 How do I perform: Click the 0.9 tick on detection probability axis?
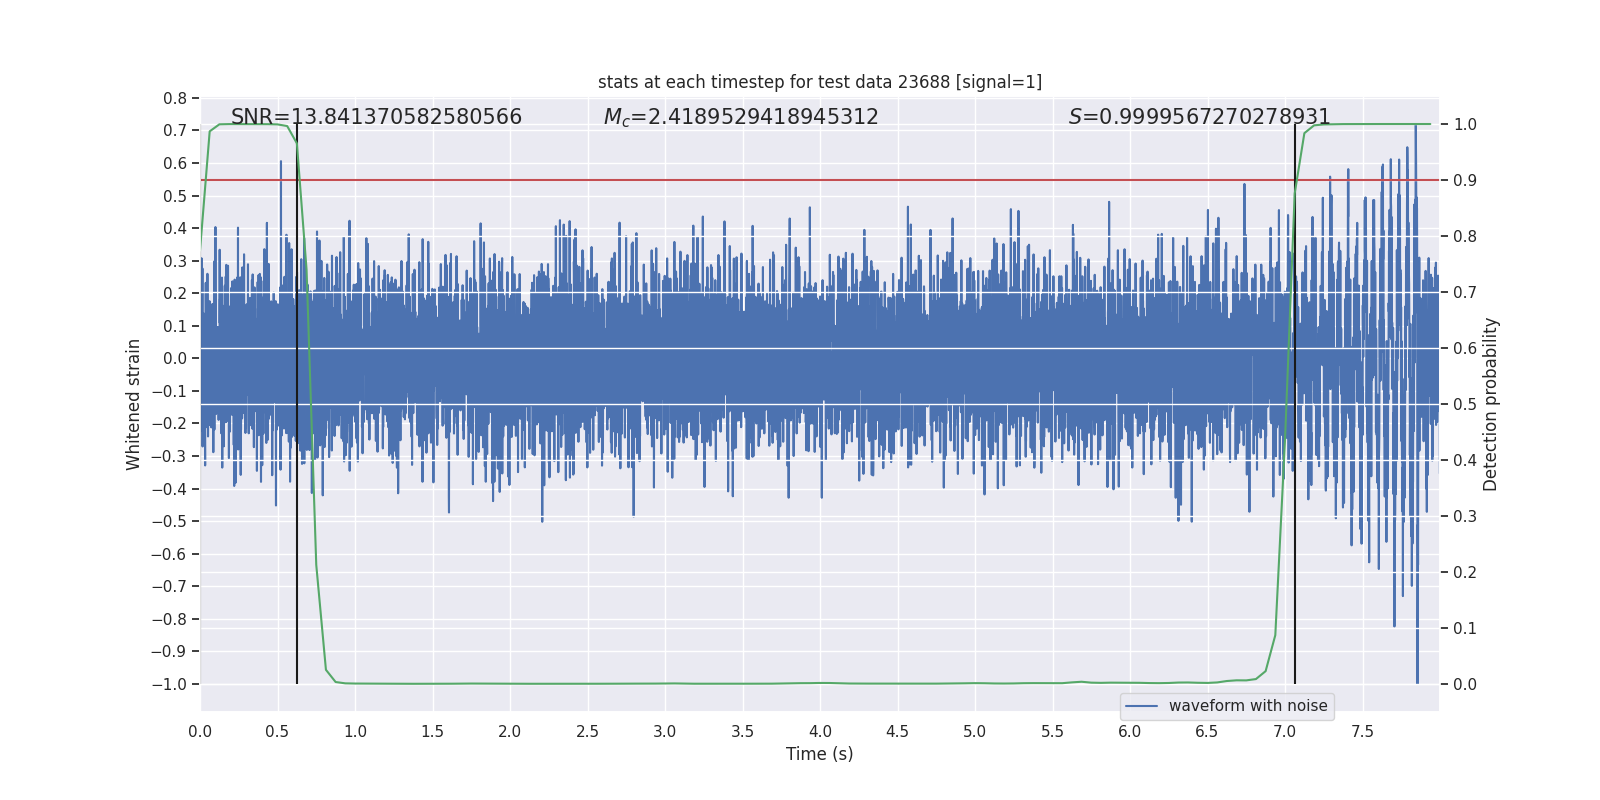(1465, 181)
